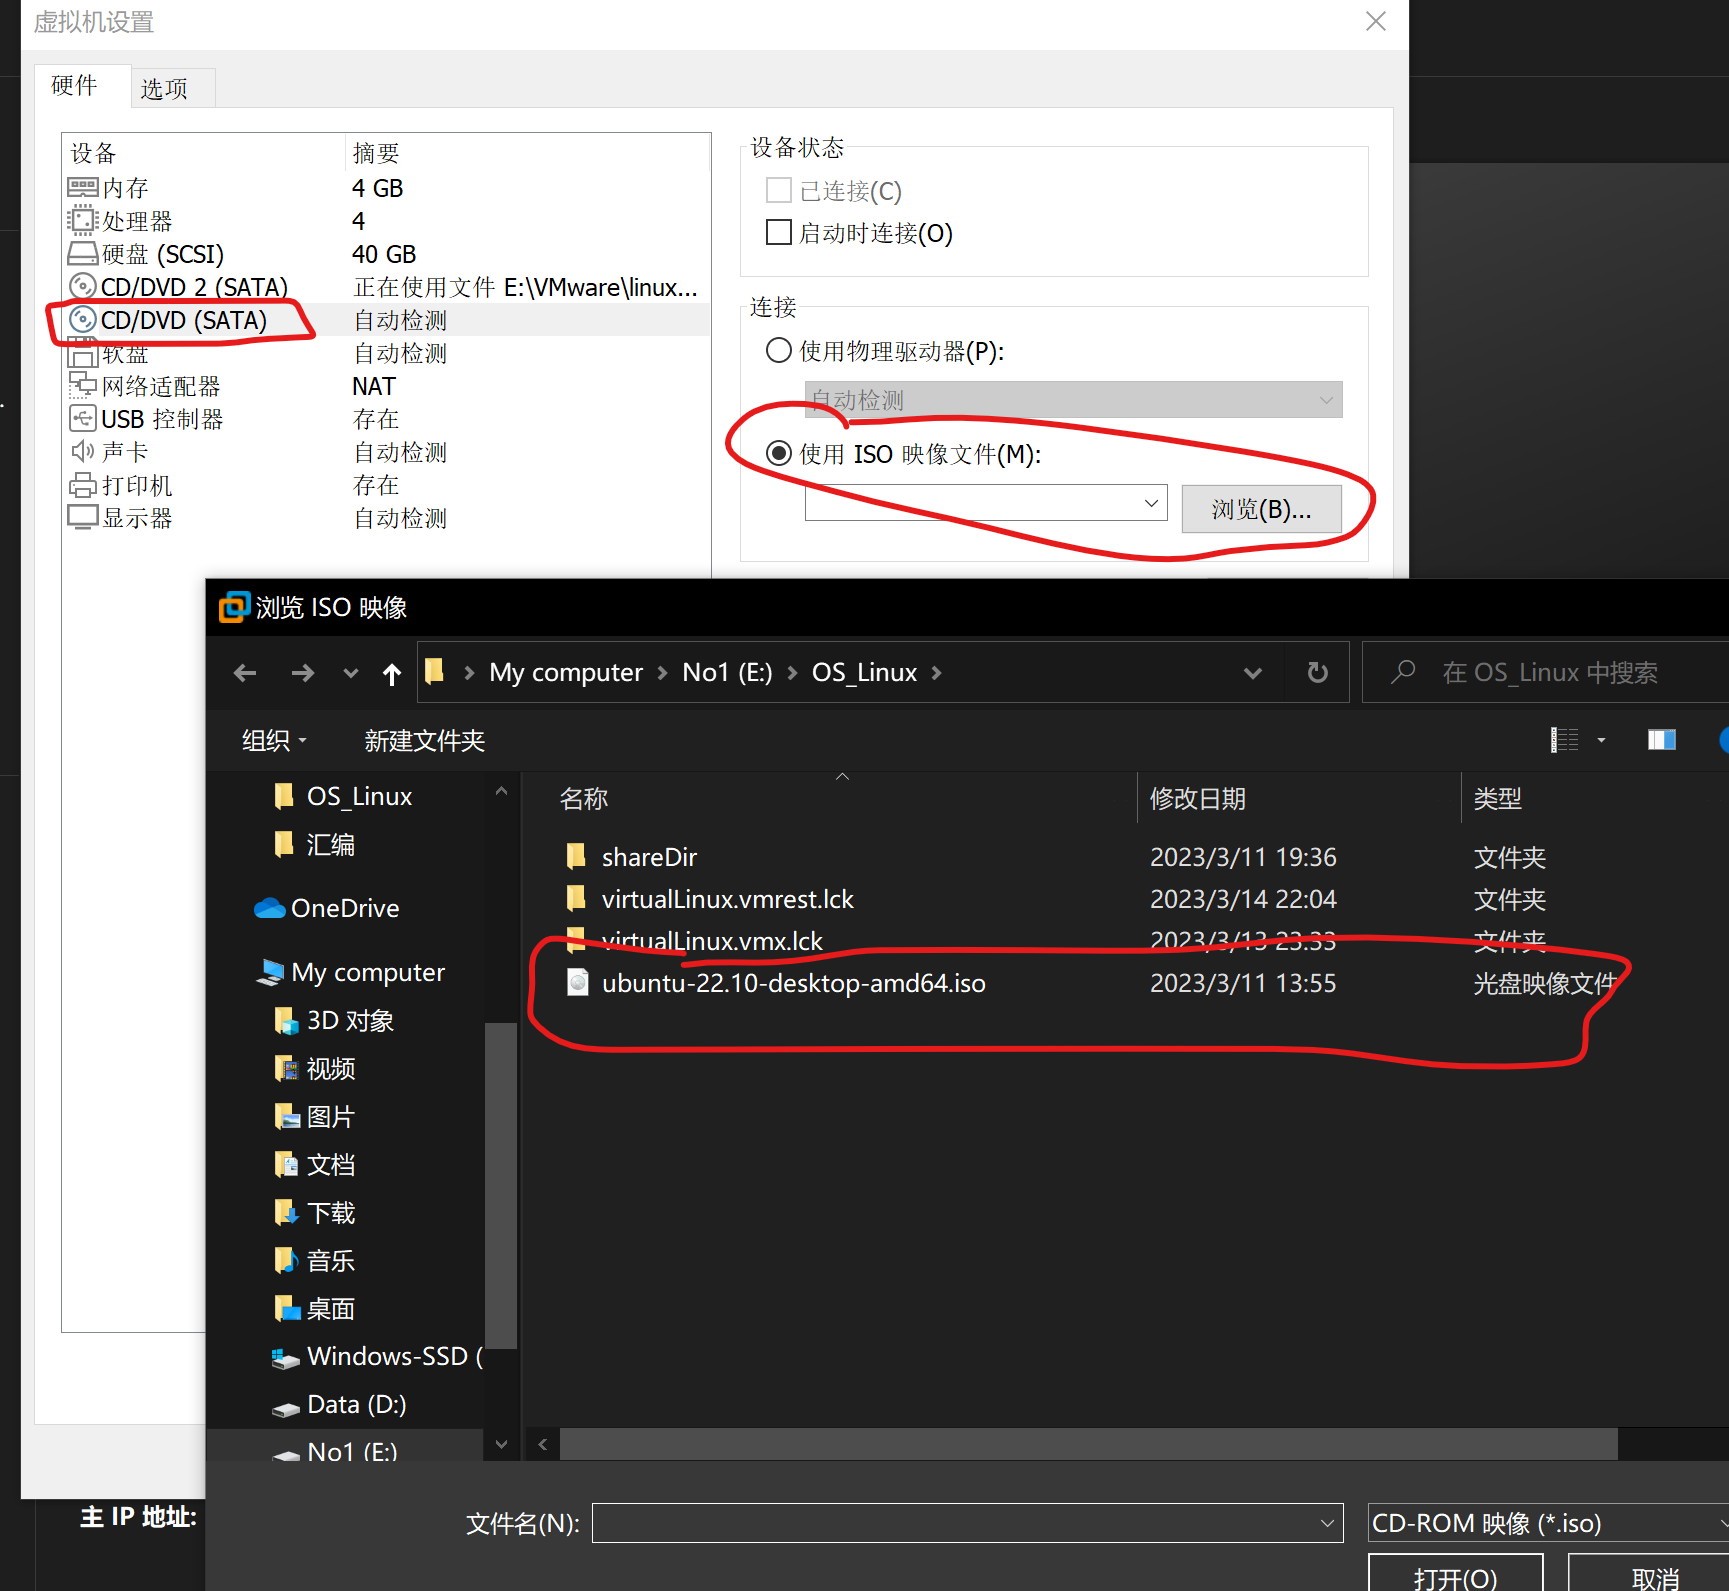Screen dimensions: 1729x1591
Task: Select the 声卡 device
Action: (387, 452)
